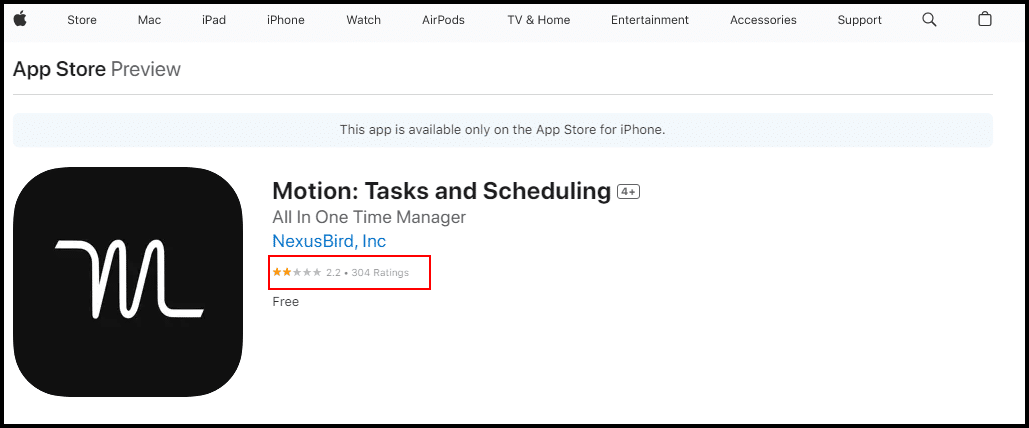
Task: Open the shopping bag icon
Action: click(984, 19)
